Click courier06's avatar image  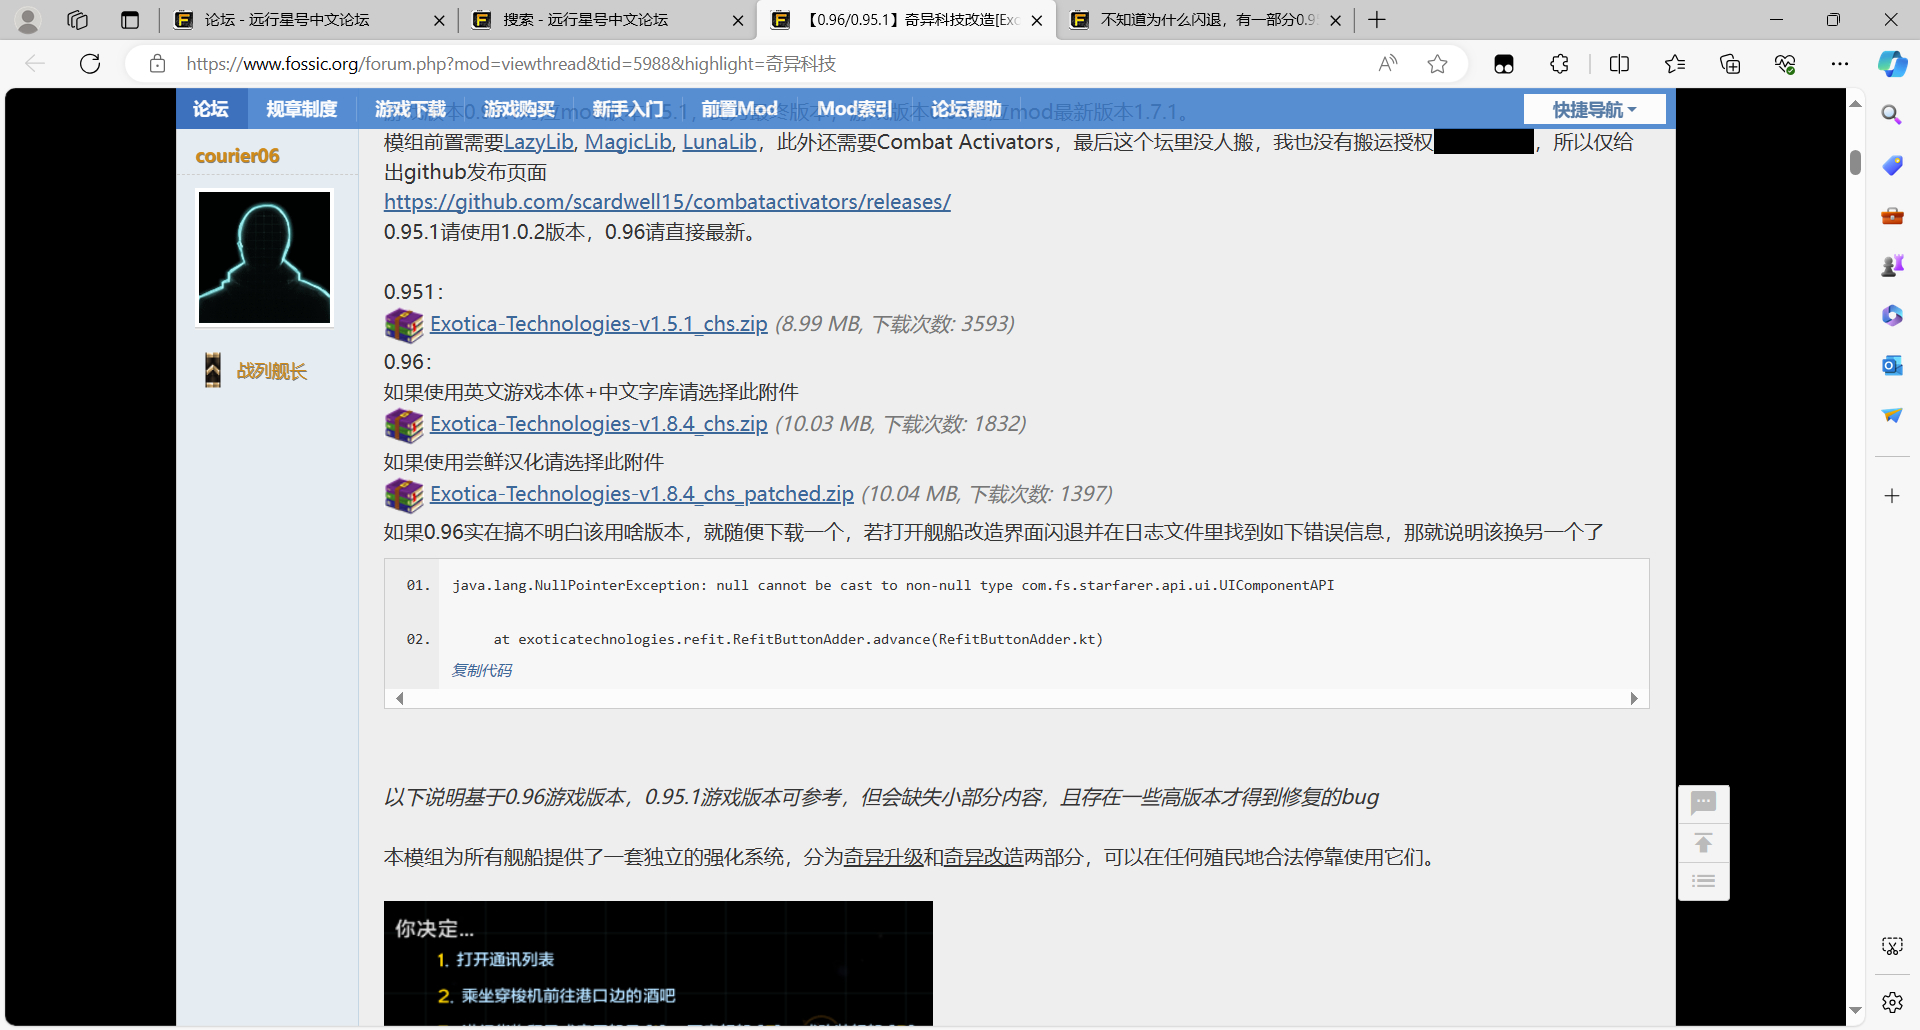coord(263,257)
